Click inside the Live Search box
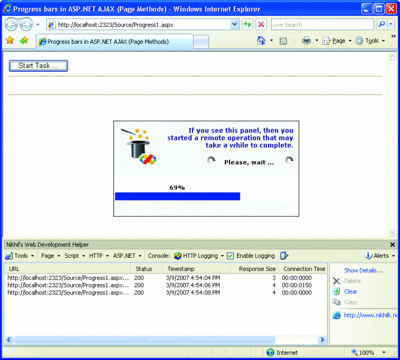 coord(322,25)
